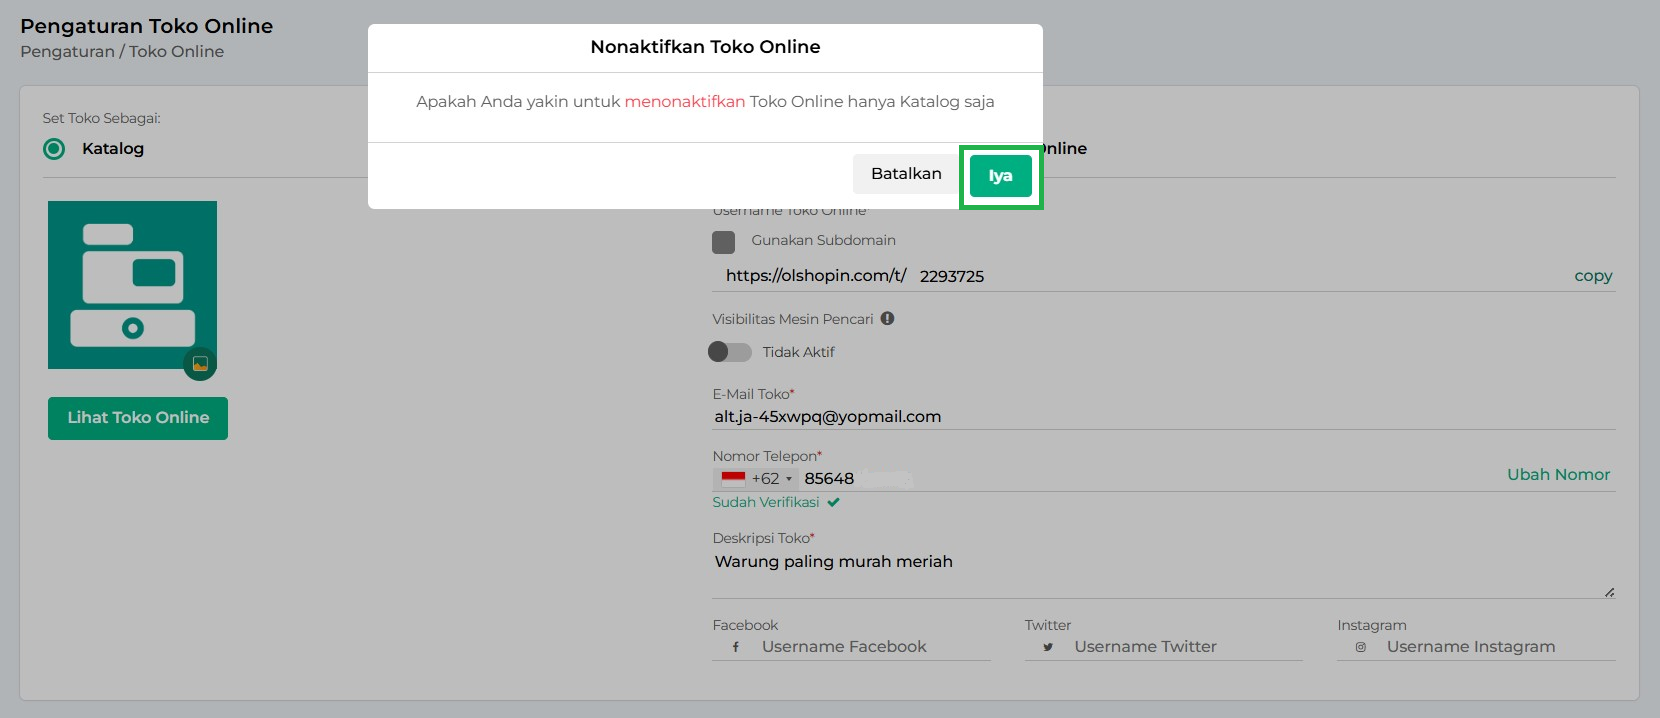Click into the Deskripsi Toko textarea
This screenshot has height=718, width=1660.
tap(1160, 572)
